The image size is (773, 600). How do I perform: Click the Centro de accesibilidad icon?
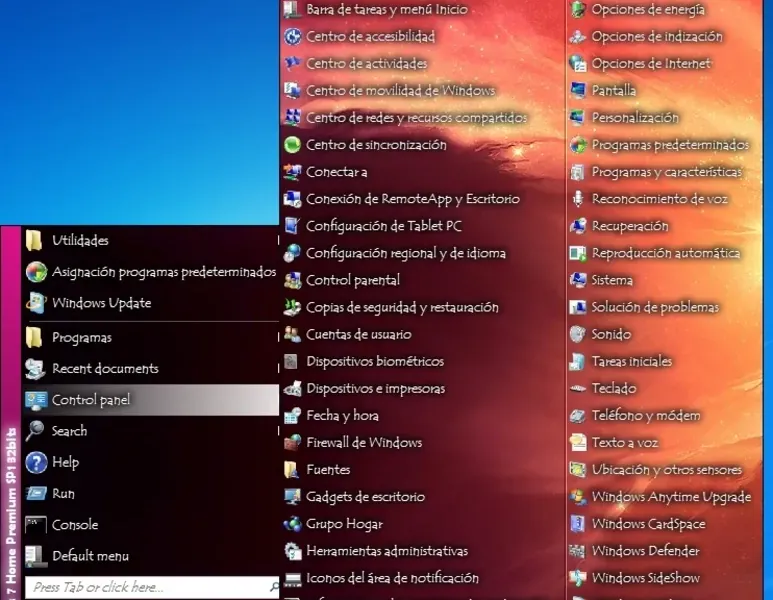coord(293,36)
